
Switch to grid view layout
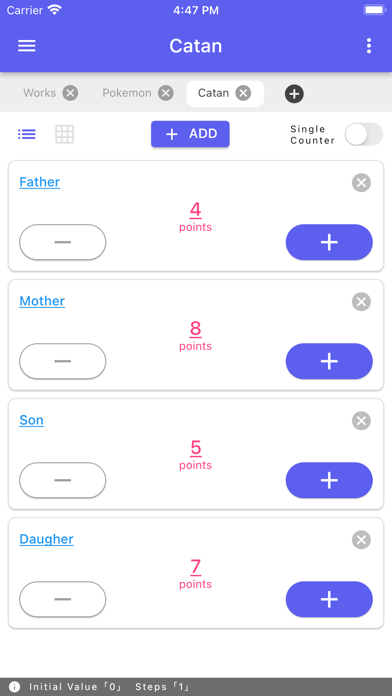click(x=64, y=134)
